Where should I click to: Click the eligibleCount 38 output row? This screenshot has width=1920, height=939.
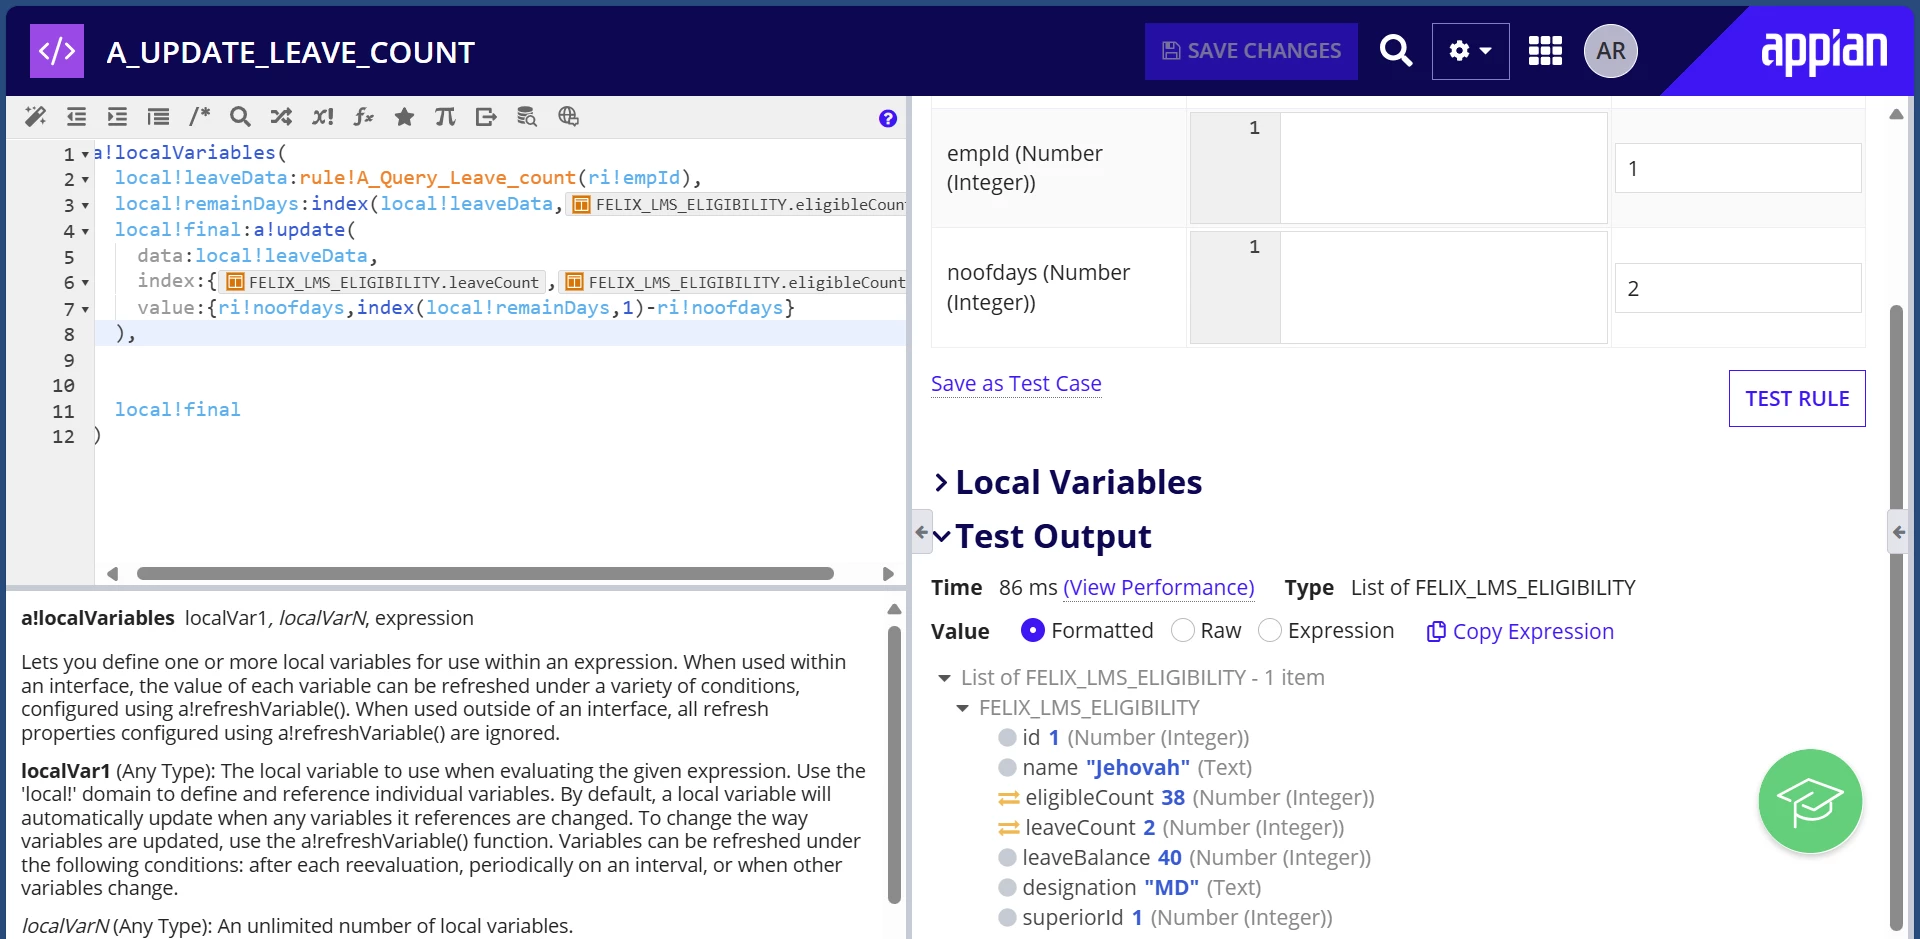click(1186, 798)
